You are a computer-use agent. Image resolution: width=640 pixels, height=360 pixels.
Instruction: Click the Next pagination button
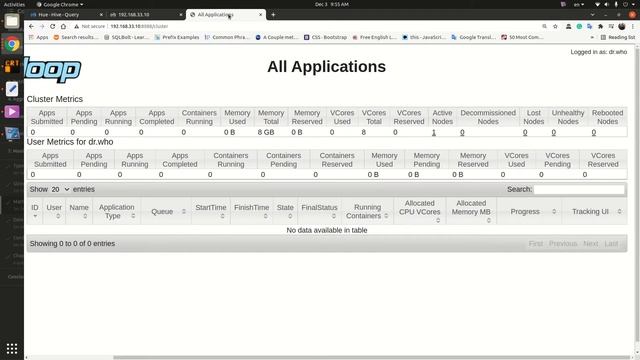coord(591,244)
